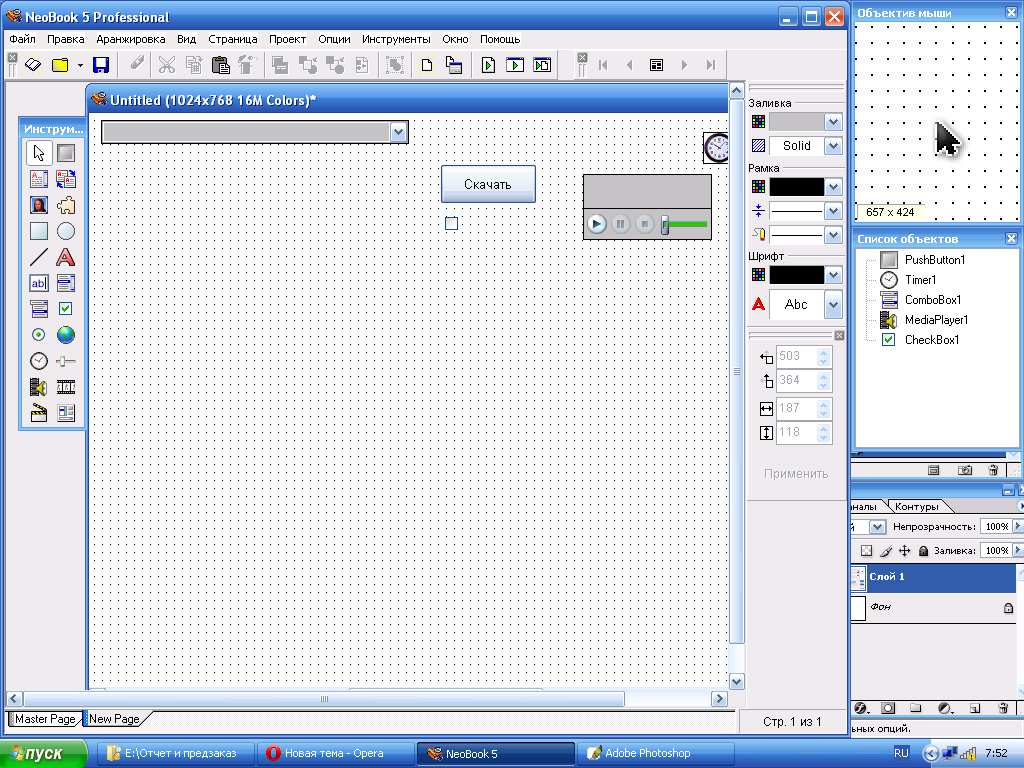Select the Pointer tool in the Tools palette
Viewport: 1024px width, 768px height.
tap(39, 153)
